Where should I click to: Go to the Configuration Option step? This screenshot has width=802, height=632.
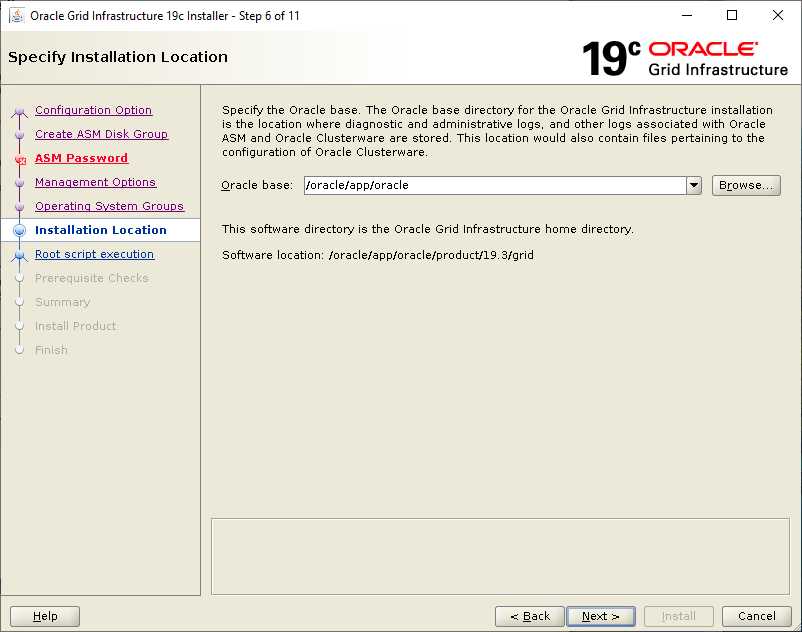point(93,110)
